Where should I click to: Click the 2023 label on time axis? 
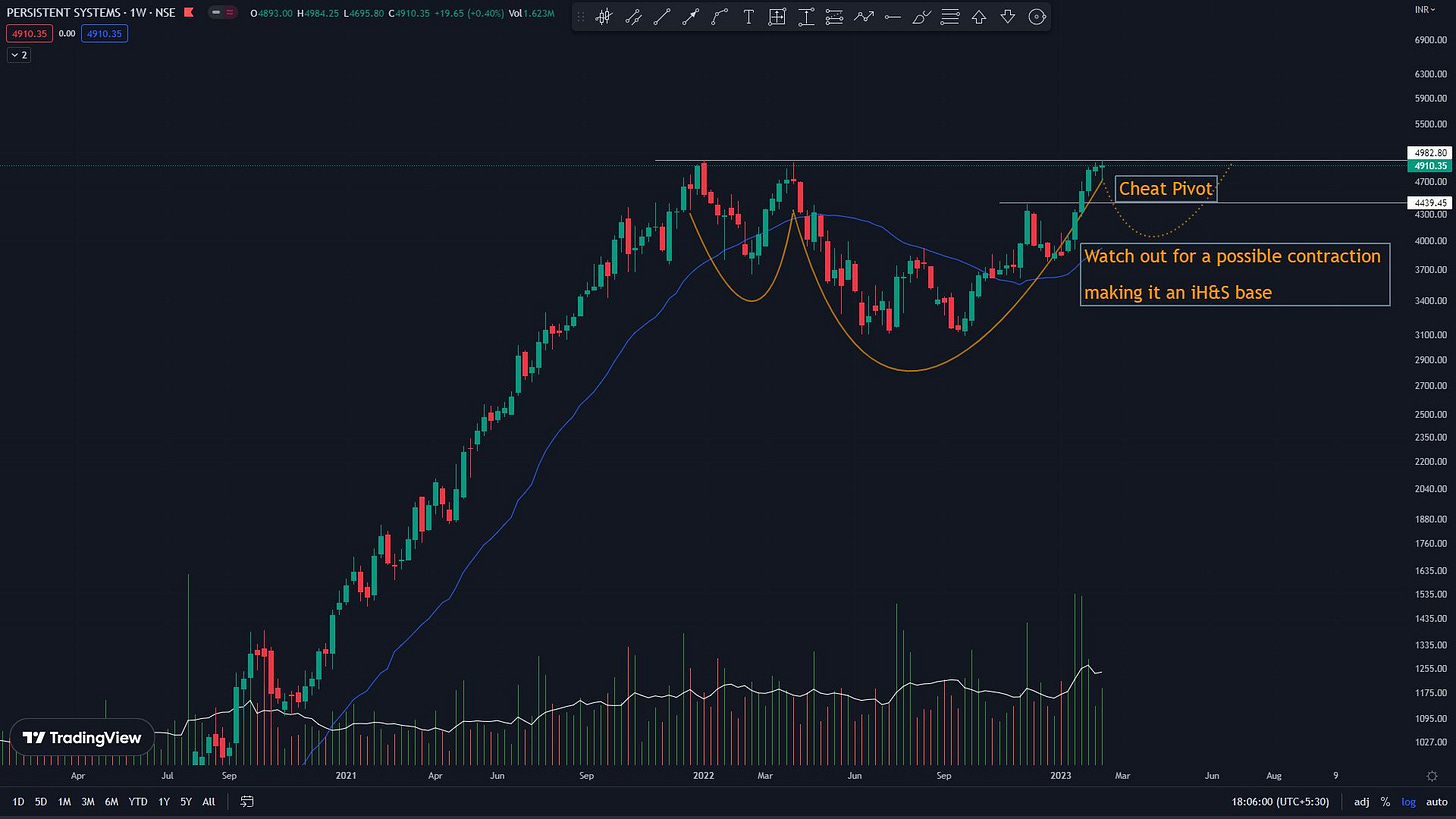(1060, 775)
